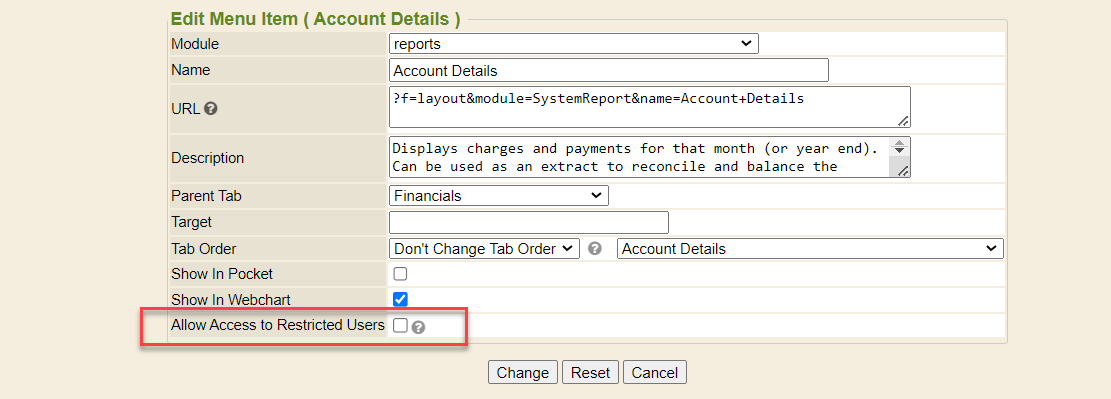Check Allow Access to Restricted Users
The width and height of the screenshot is (1111, 399).
pos(400,325)
